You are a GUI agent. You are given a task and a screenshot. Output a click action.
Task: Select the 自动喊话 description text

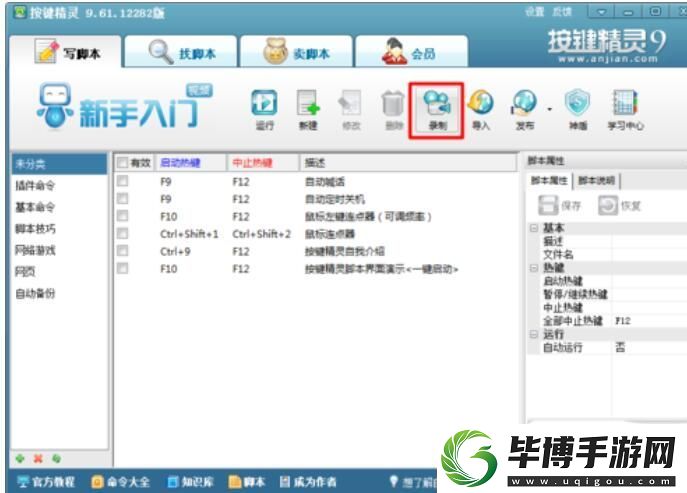coord(325,181)
